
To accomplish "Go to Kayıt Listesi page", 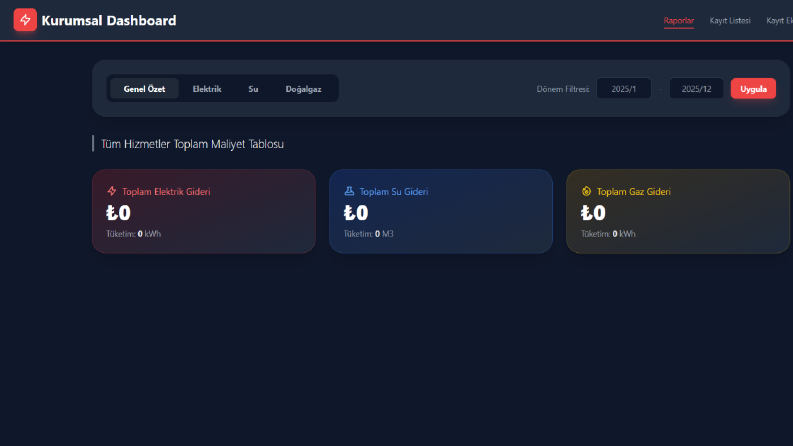I will pos(730,20).
